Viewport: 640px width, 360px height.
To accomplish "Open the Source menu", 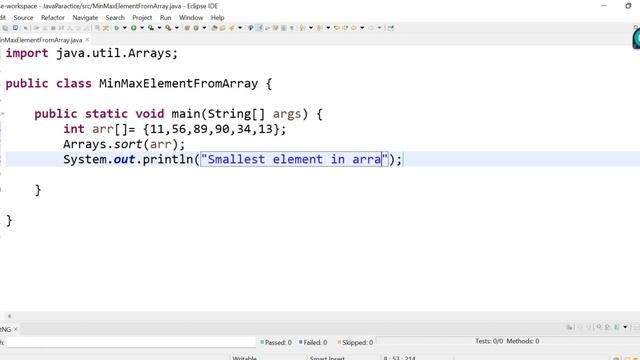I will click(x=23, y=18).
